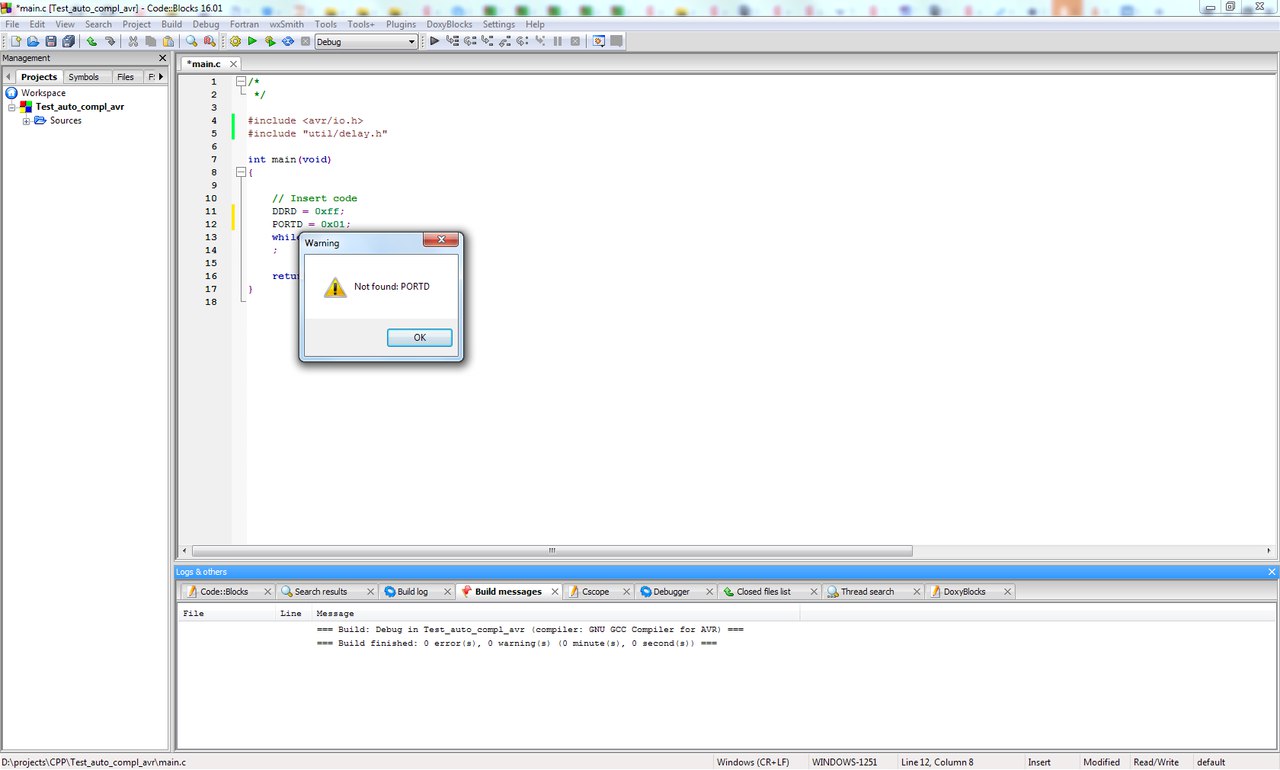The height and width of the screenshot is (770, 1280).
Task: Redo the edit using the toolbar arrow
Action: point(110,41)
